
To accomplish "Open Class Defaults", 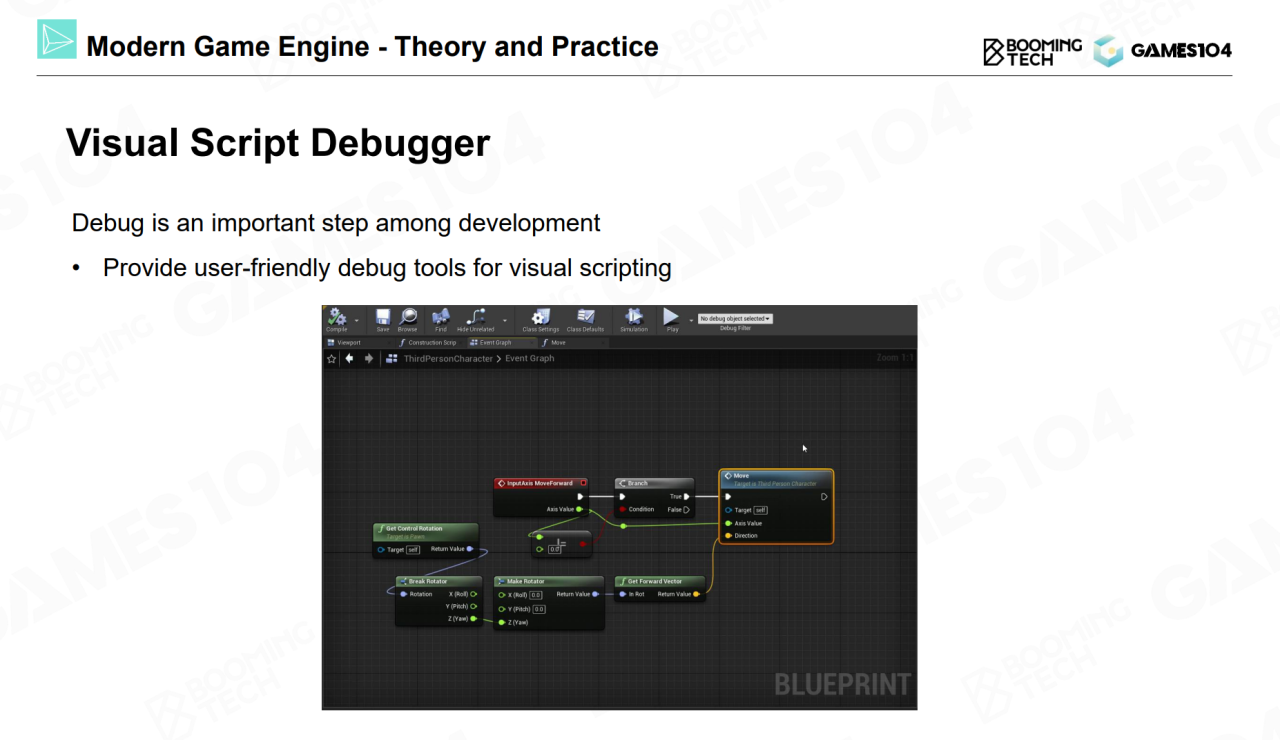I will coord(585,318).
